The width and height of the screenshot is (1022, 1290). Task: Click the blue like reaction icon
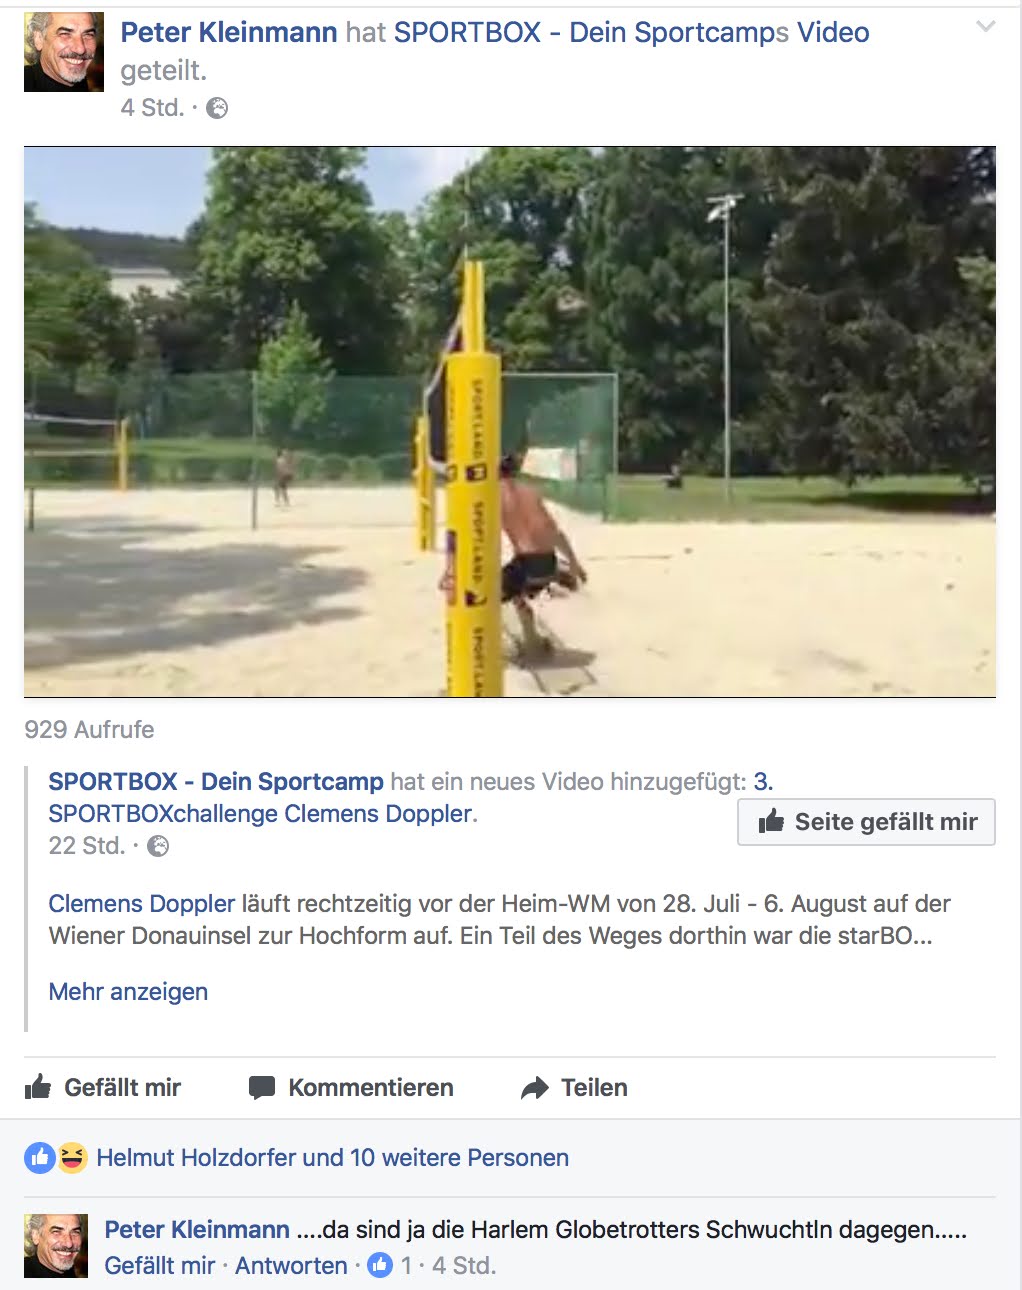pyautogui.click(x=40, y=1158)
